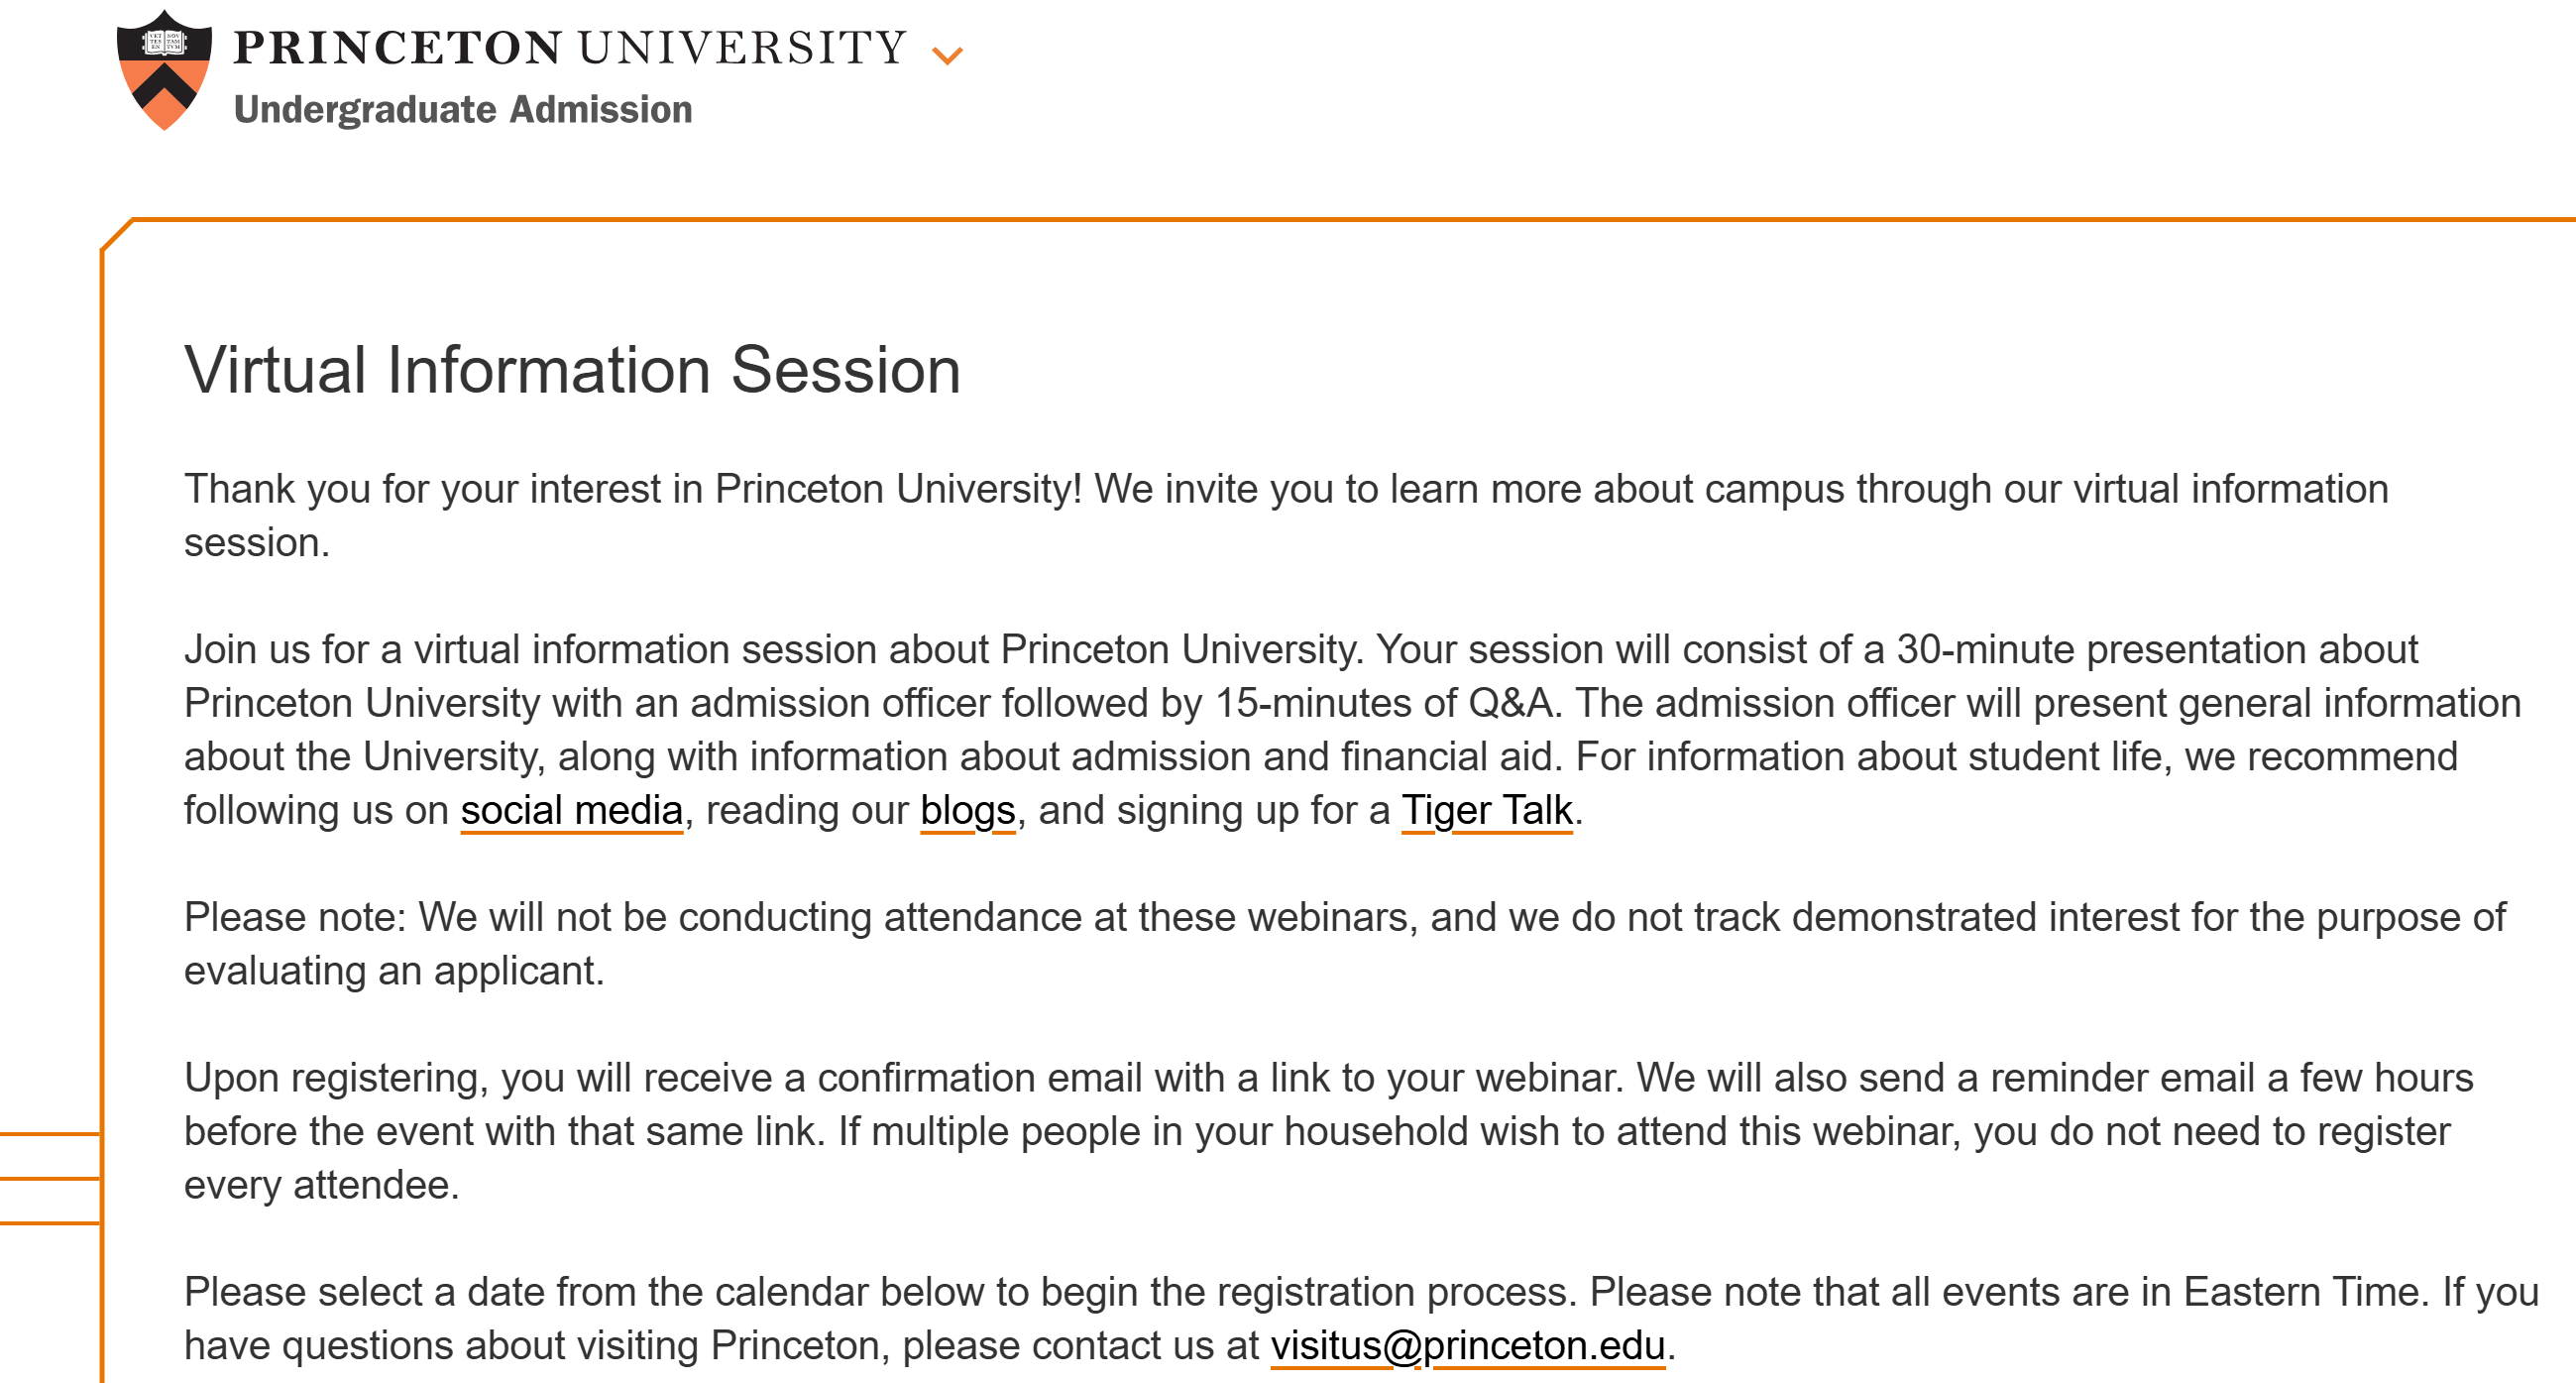Open the social media link
Screen dimensions: 2576x1383
pos(571,810)
